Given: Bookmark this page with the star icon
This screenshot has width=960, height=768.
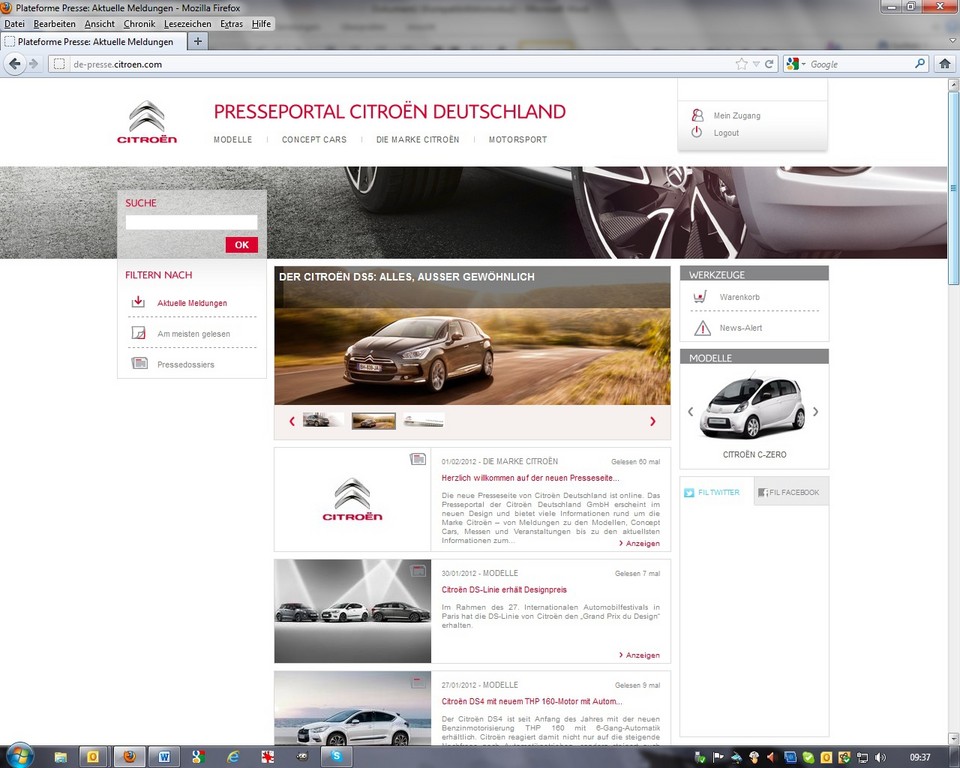Looking at the screenshot, I should (x=741, y=64).
